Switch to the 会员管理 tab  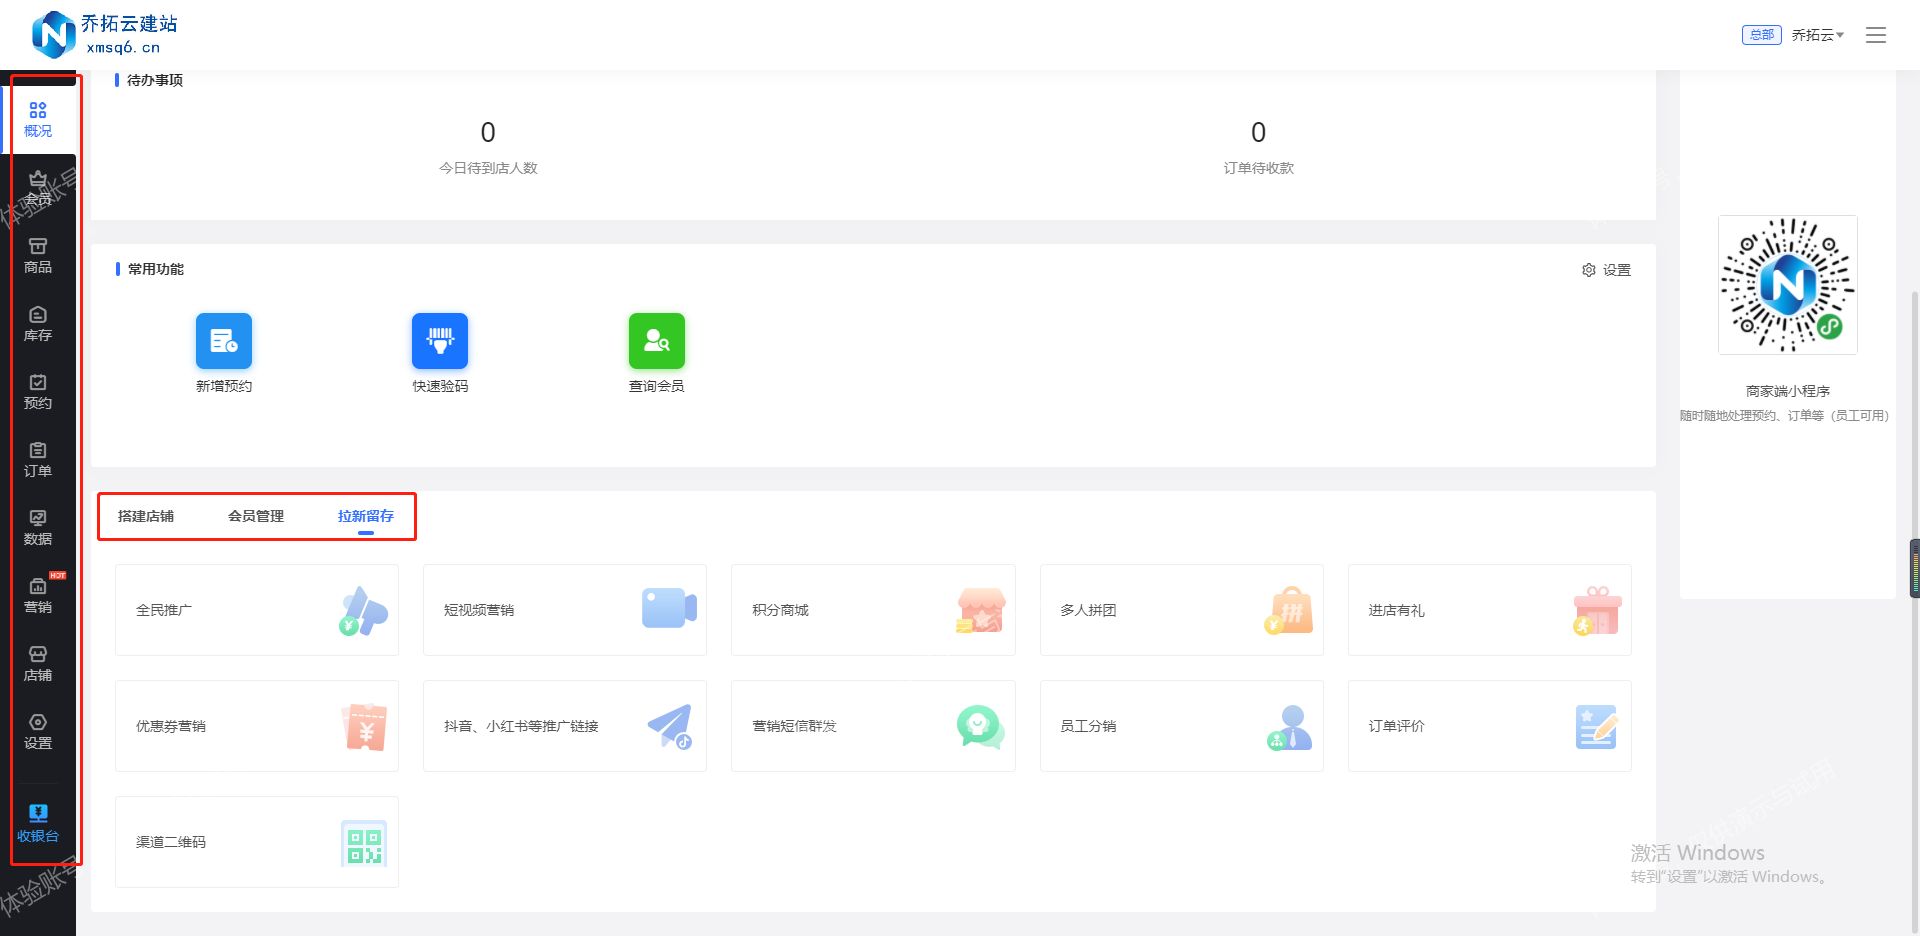click(x=256, y=516)
